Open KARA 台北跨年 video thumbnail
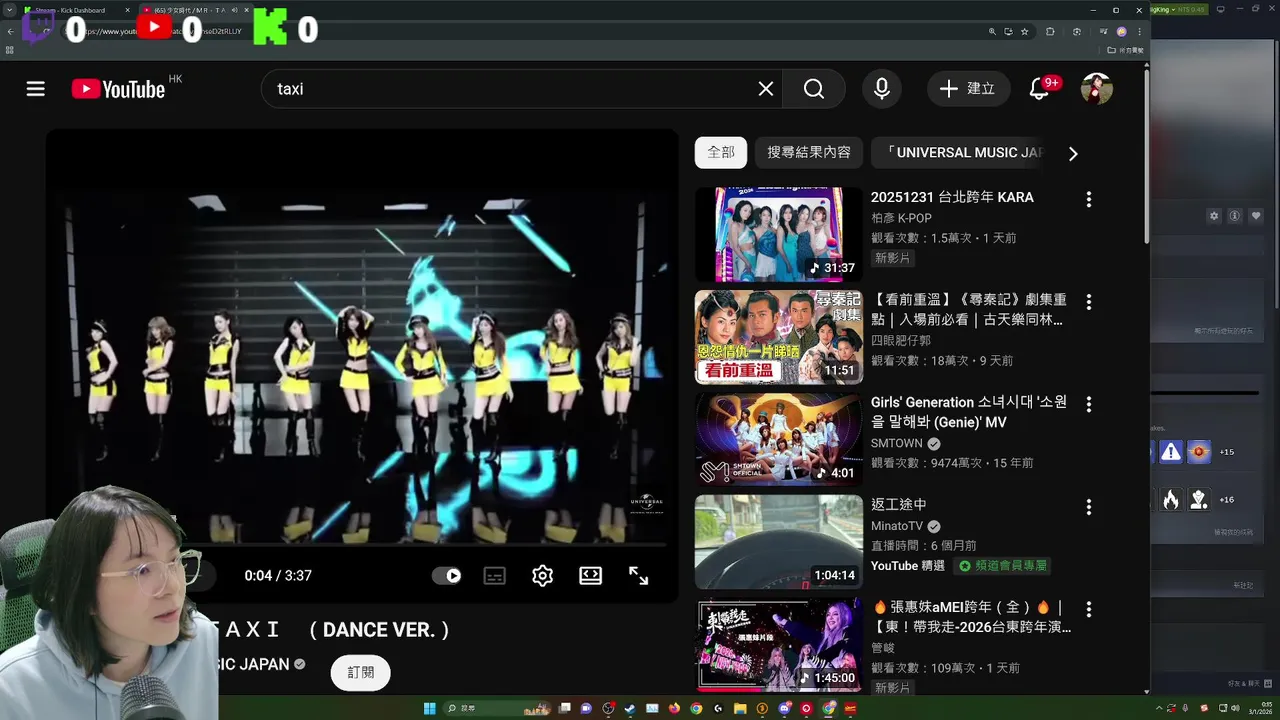This screenshot has width=1280, height=720. point(779,235)
